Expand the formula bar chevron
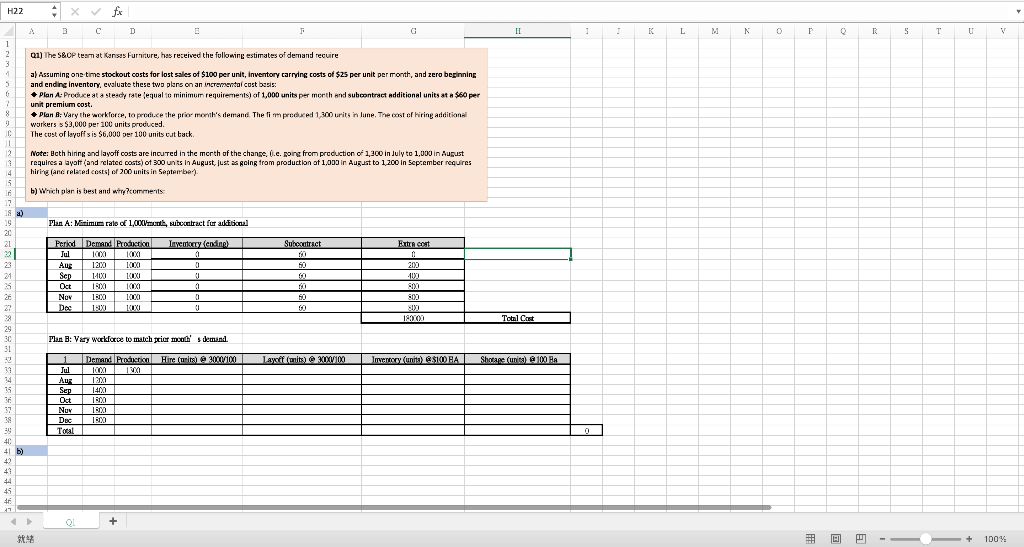The height and width of the screenshot is (547, 1024). pos(1016,11)
